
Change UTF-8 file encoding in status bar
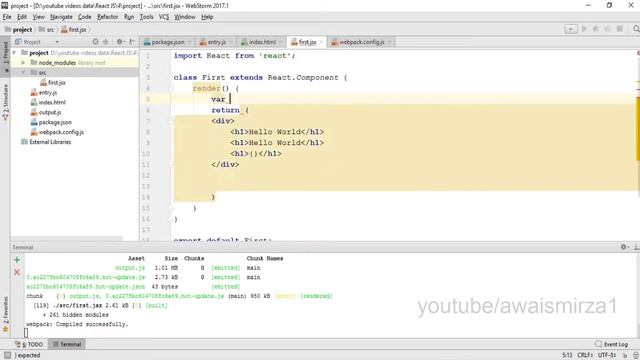pyautogui.click(x=607, y=356)
